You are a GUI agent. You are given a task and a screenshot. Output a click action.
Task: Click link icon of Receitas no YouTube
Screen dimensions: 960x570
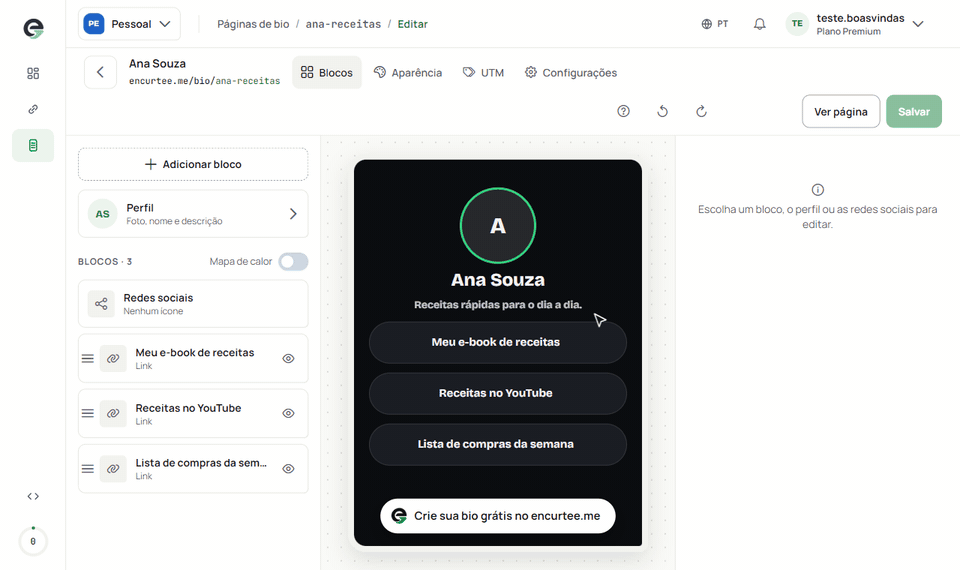click(x=113, y=413)
